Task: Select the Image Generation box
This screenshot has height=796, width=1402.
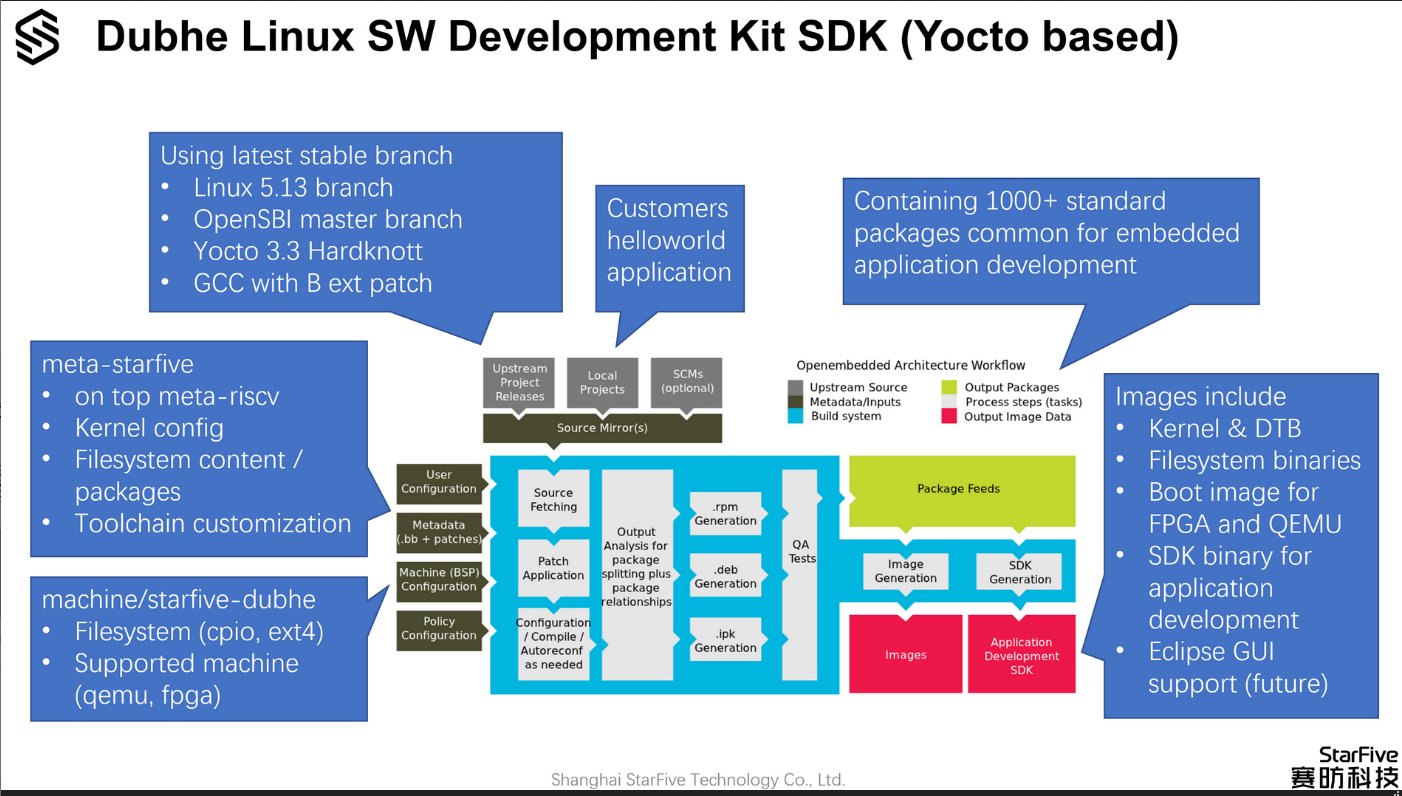Action: click(906, 571)
